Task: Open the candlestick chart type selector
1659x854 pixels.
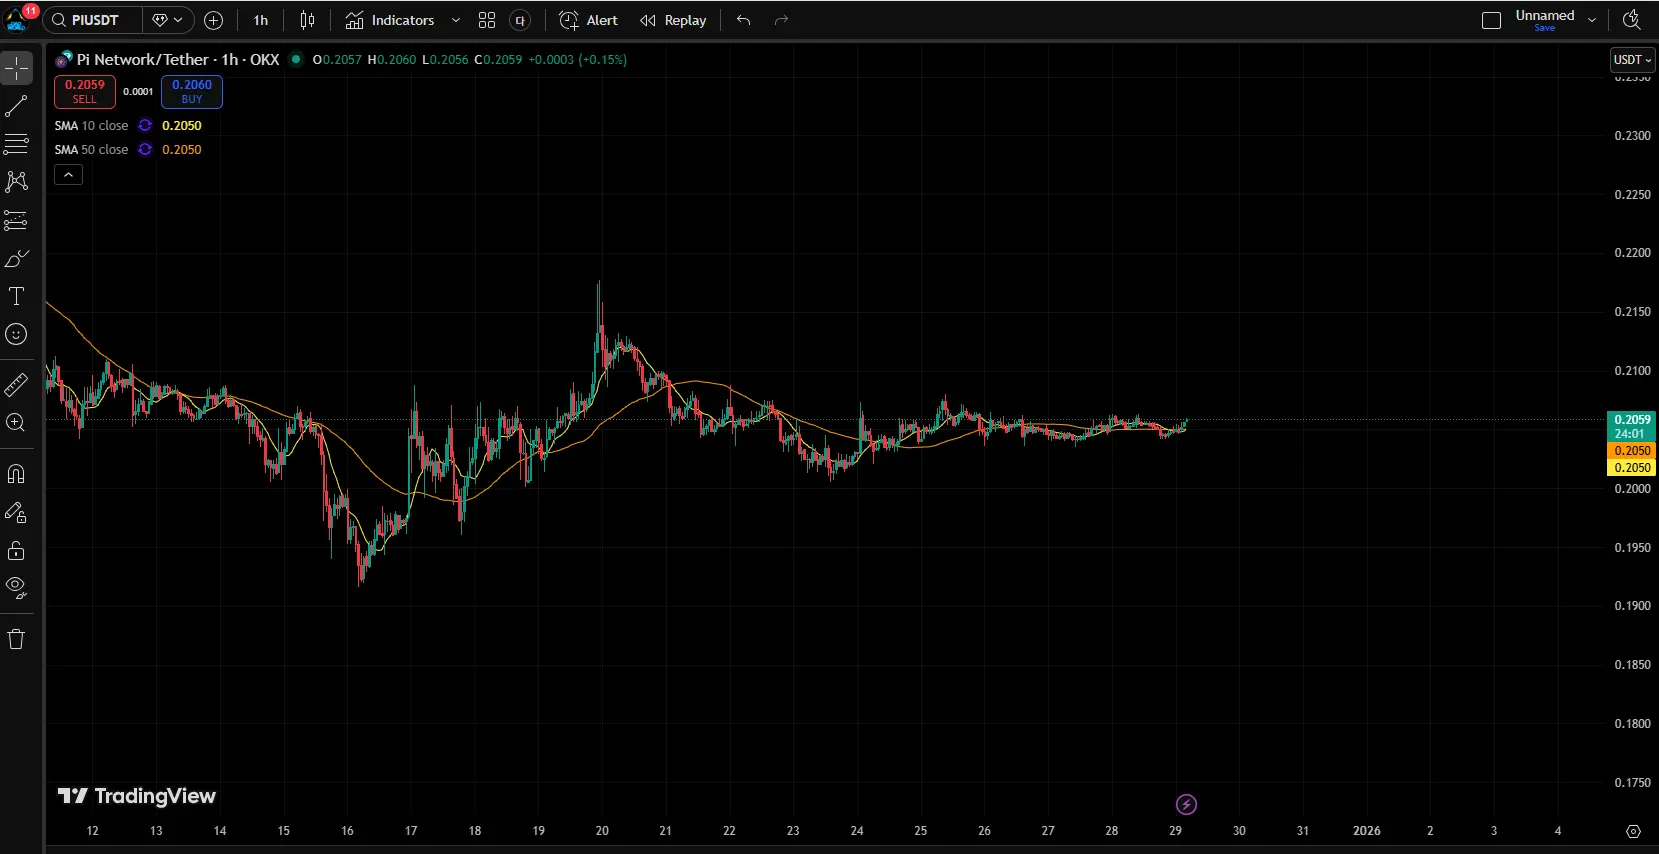Action: [x=307, y=20]
